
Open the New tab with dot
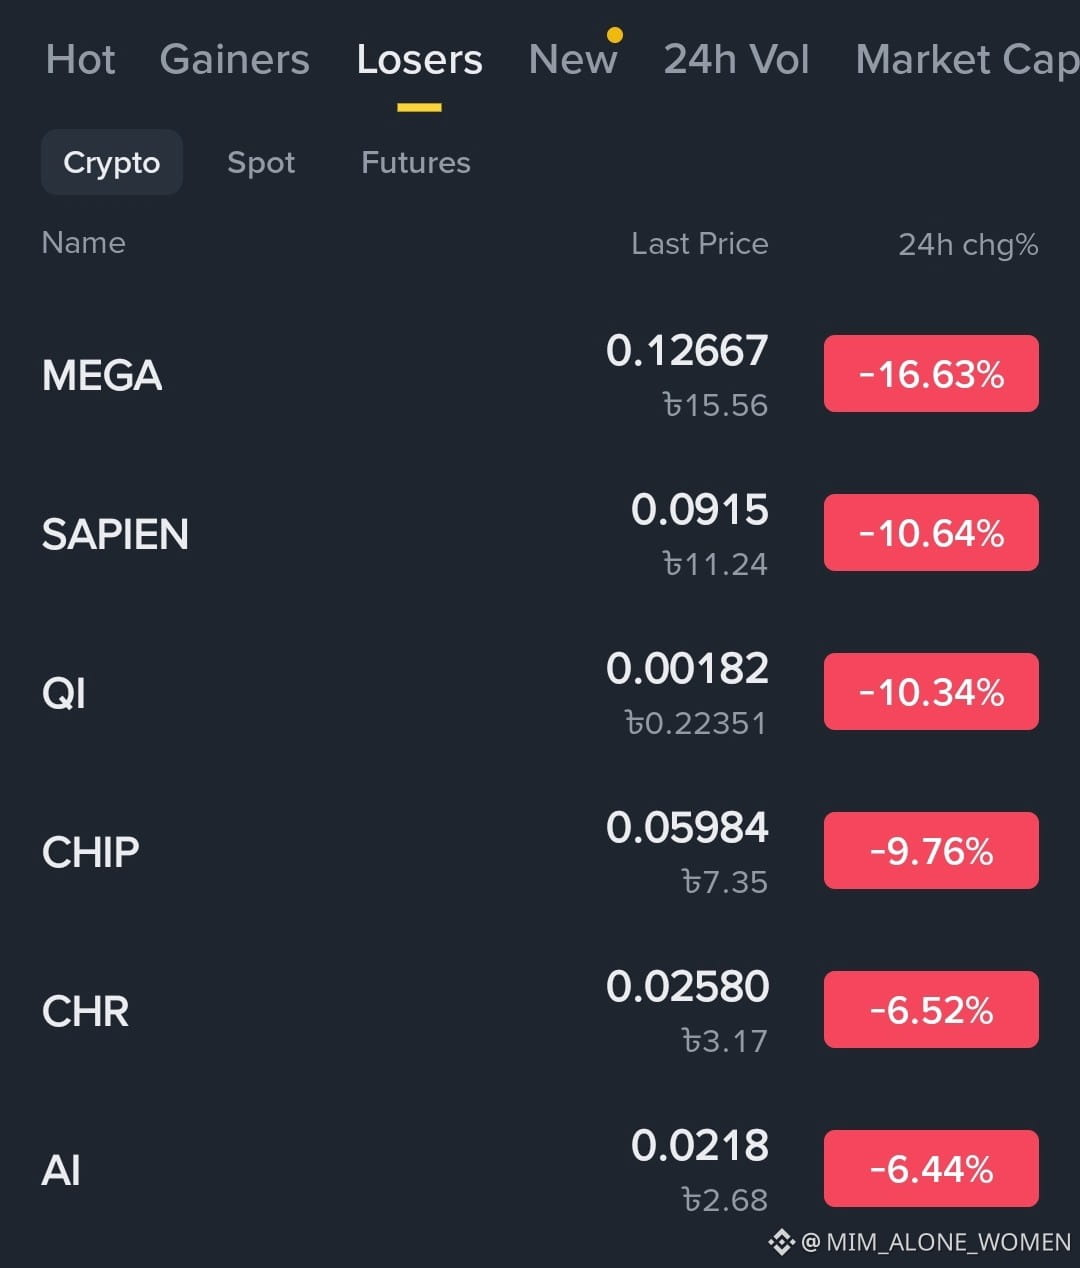[x=574, y=58]
